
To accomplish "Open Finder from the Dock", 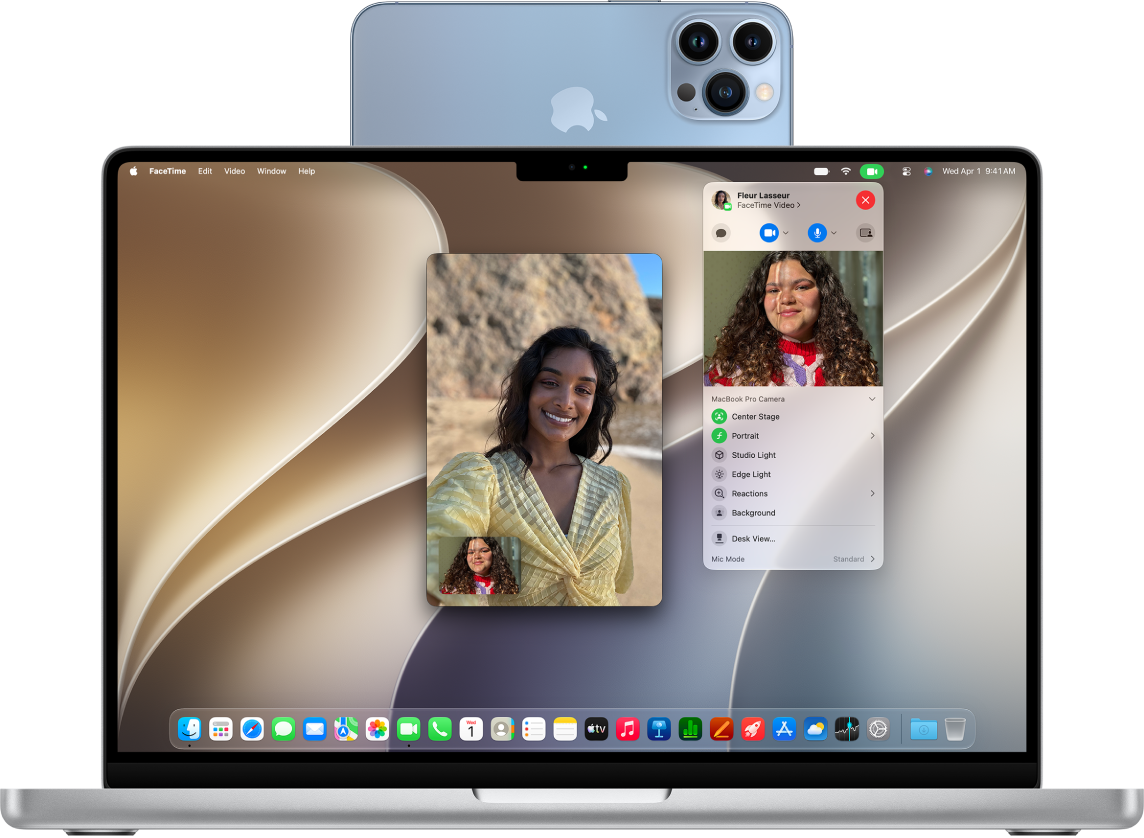I will click(190, 729).
